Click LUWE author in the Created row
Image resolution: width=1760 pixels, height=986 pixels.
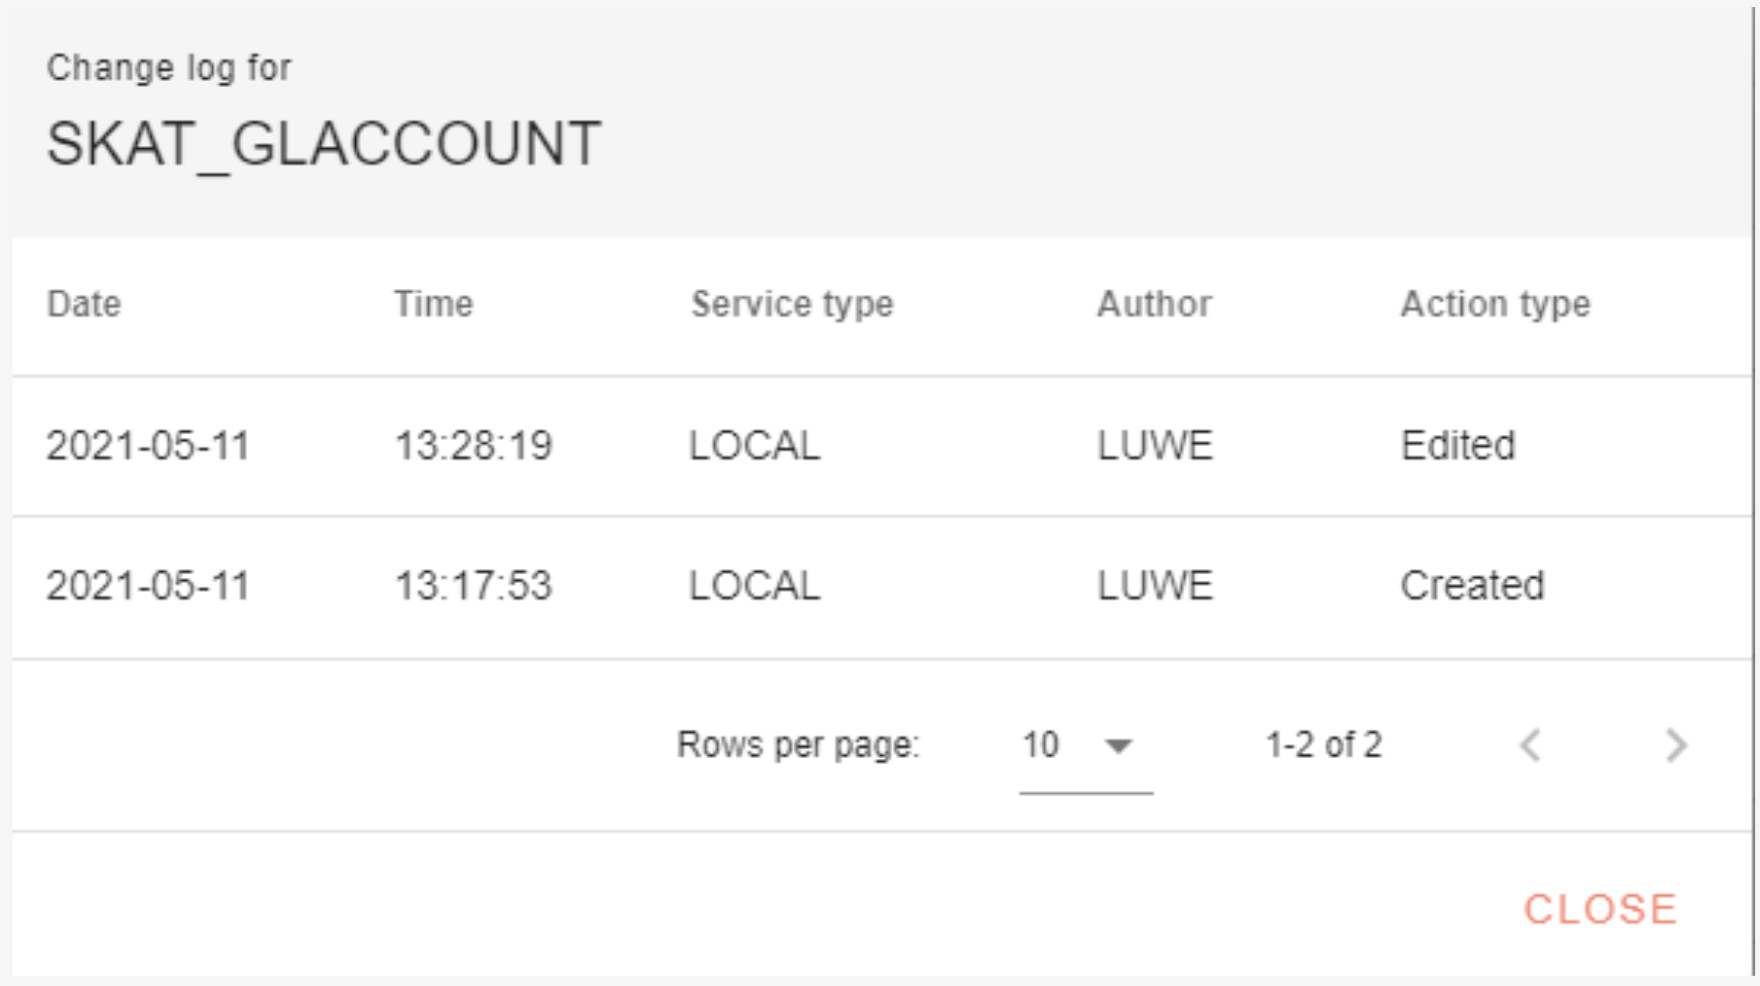[x=1155, y=585]
